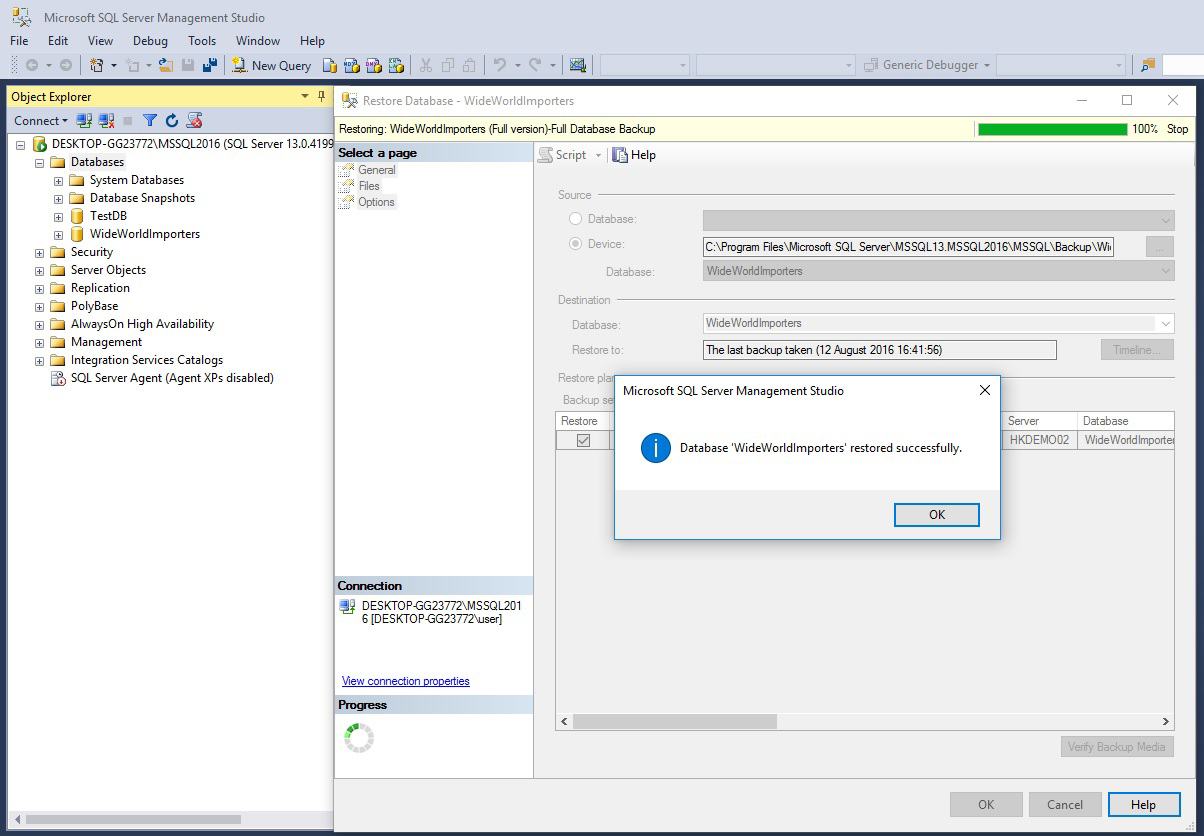Open the Help menu in menu bar
The height and width of the screenshot is (836, 1204).
point(312,41)
